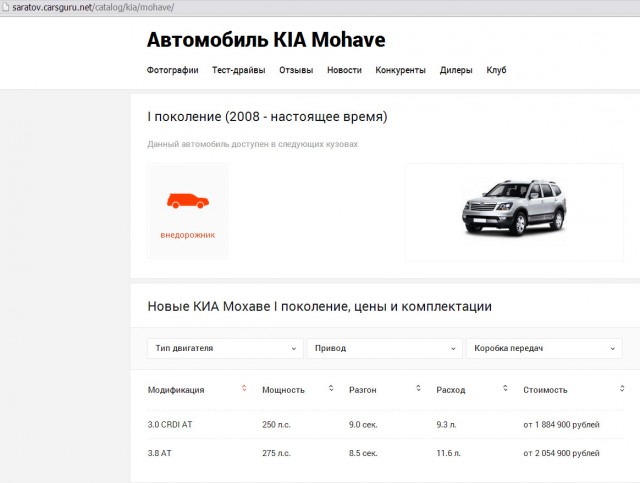Click the внедорожник body type link
Viewport: 640px width, 483px height.
tap(188, 235)
